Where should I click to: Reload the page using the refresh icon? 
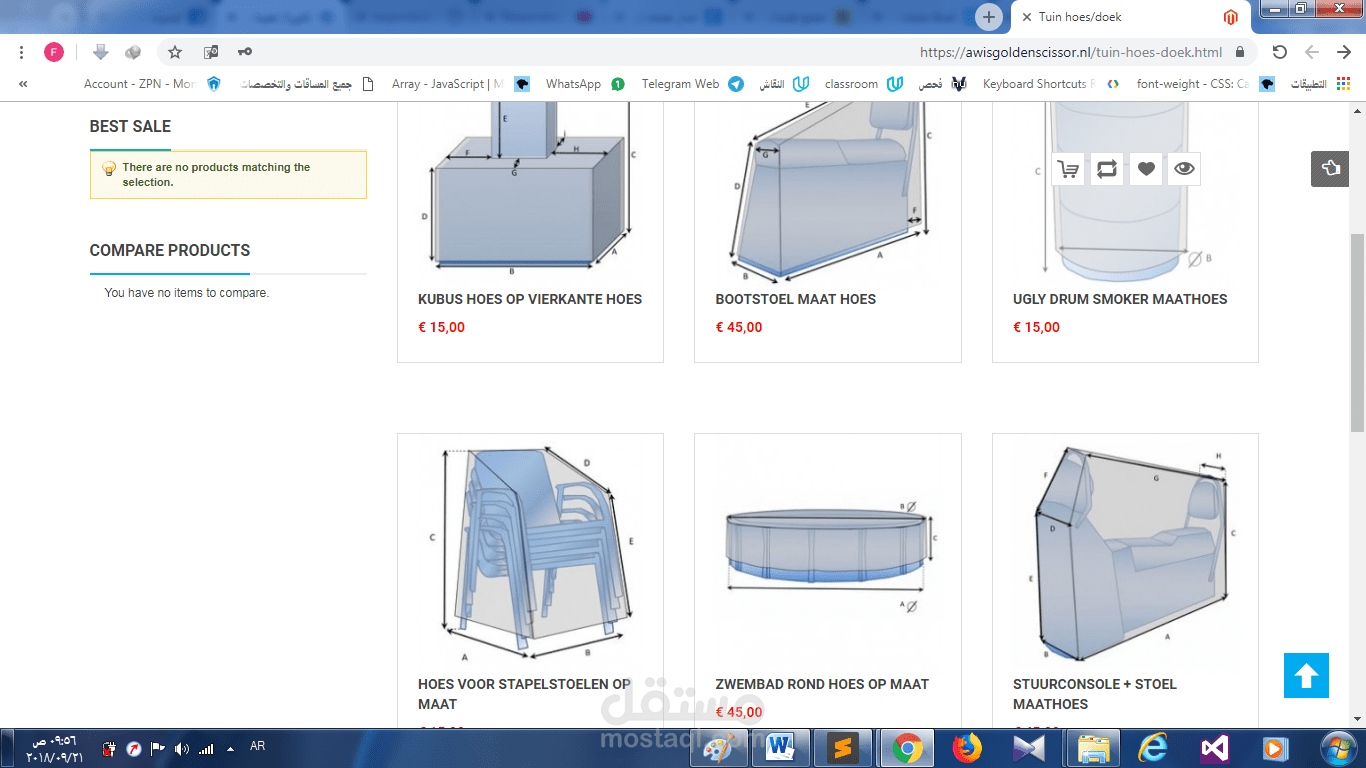(1280, 52)
